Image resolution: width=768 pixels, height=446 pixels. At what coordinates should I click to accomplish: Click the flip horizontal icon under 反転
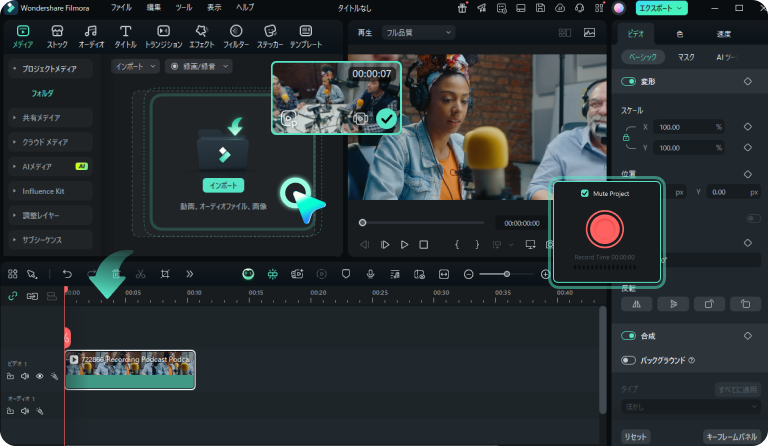pos(637,304)
